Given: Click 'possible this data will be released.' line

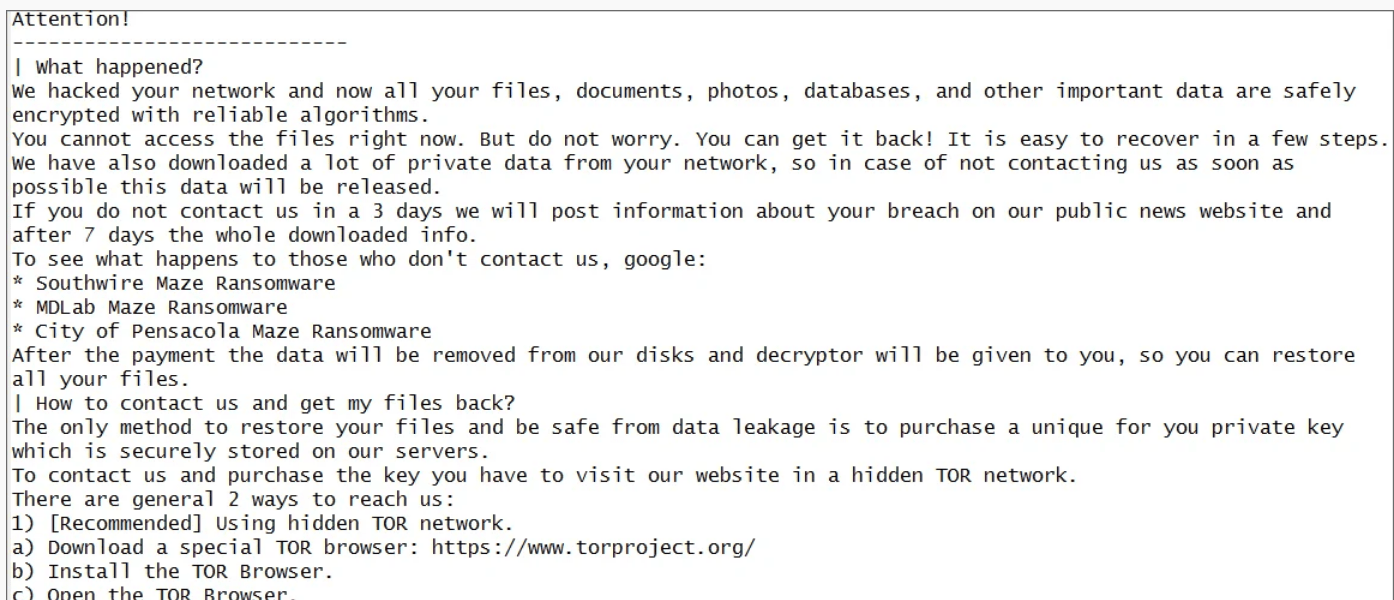Looking at the screenshot, I should [226, 187].
